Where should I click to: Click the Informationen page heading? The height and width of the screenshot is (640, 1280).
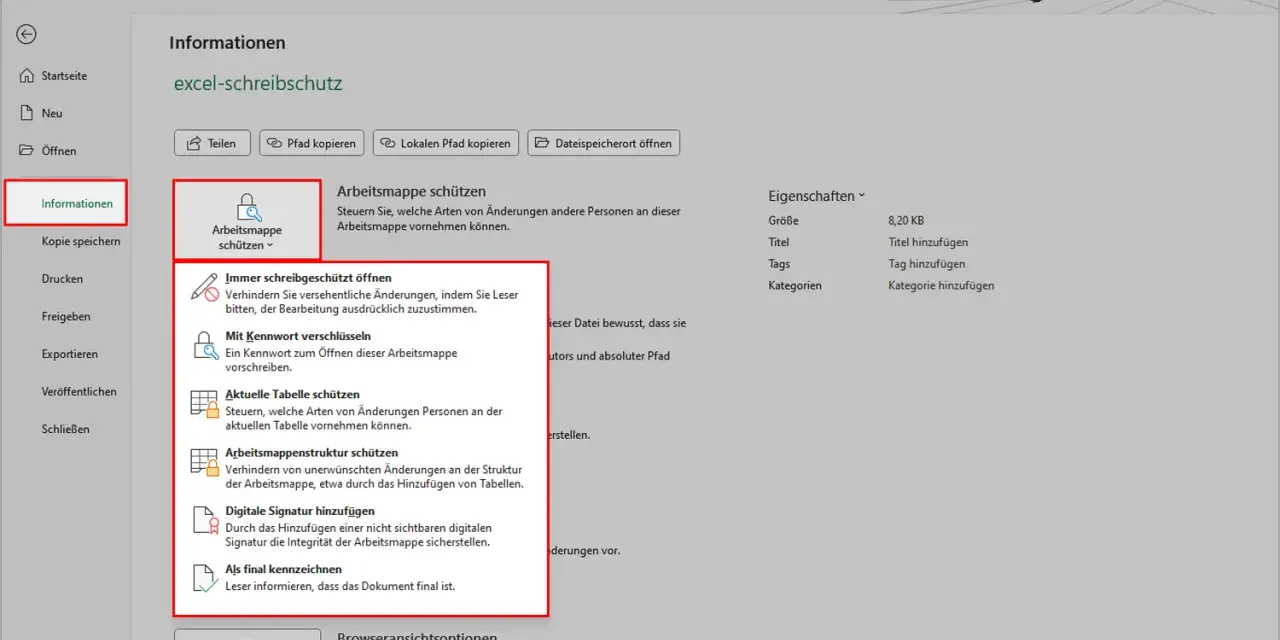(x=227, y=43)
